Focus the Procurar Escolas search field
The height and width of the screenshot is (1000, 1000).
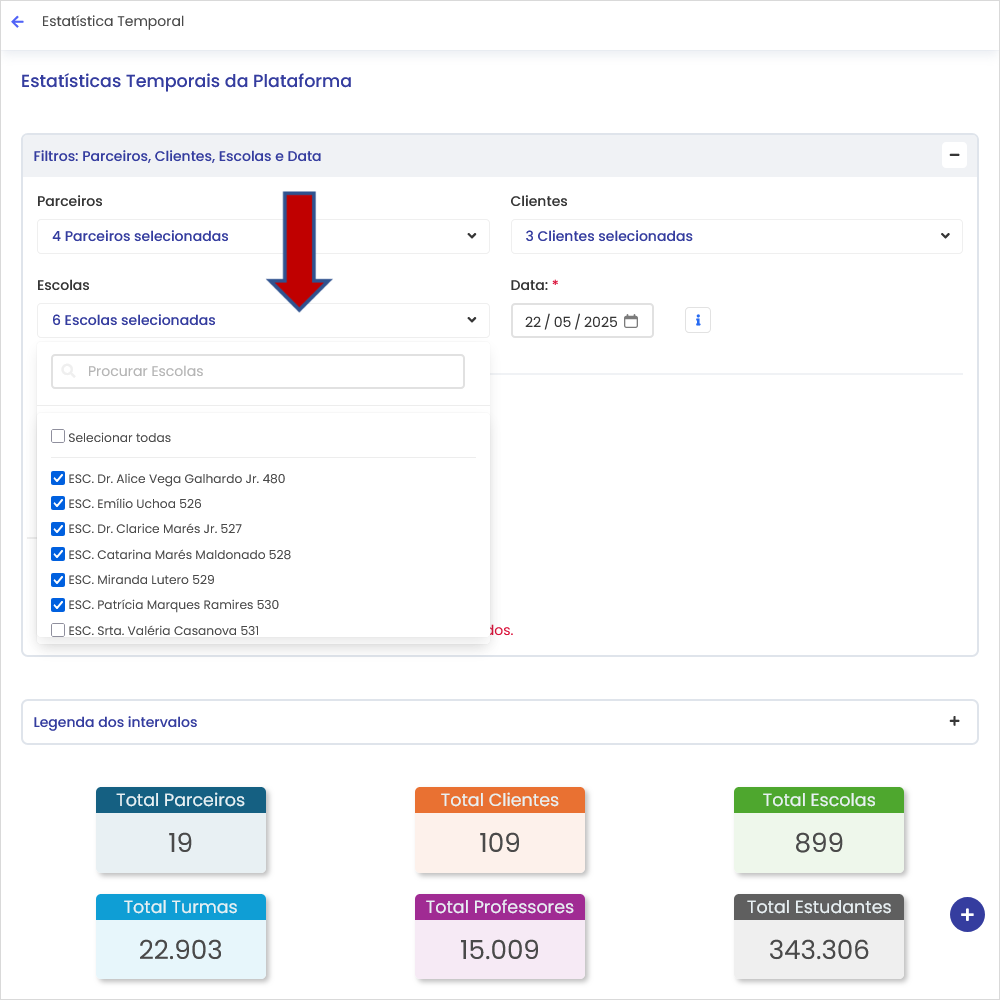pyautogui.click(x=258, y=371)
